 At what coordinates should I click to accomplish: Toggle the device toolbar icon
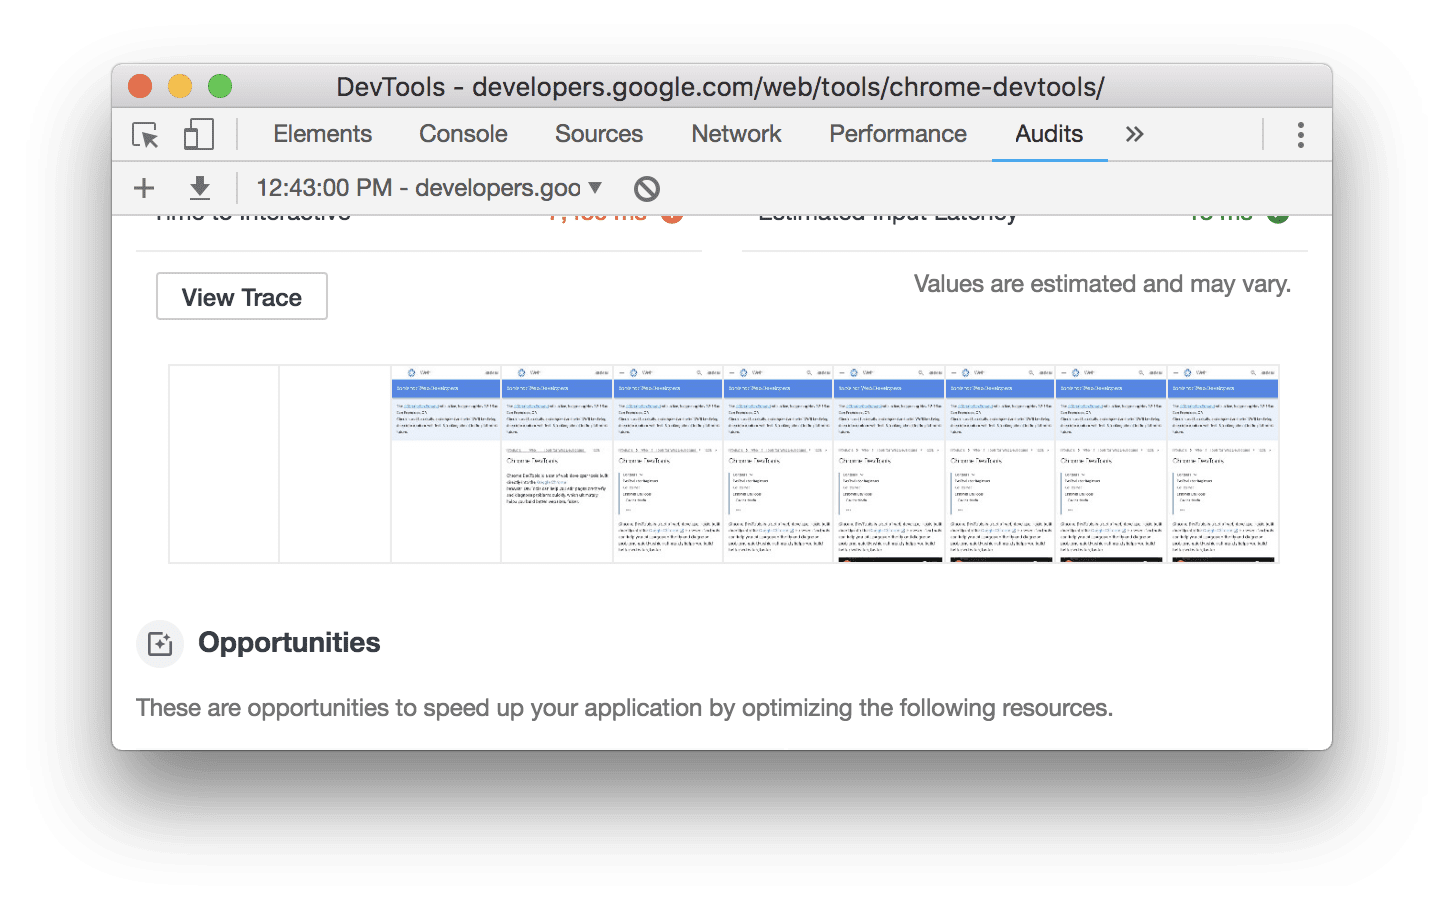[x=198, y=134]
